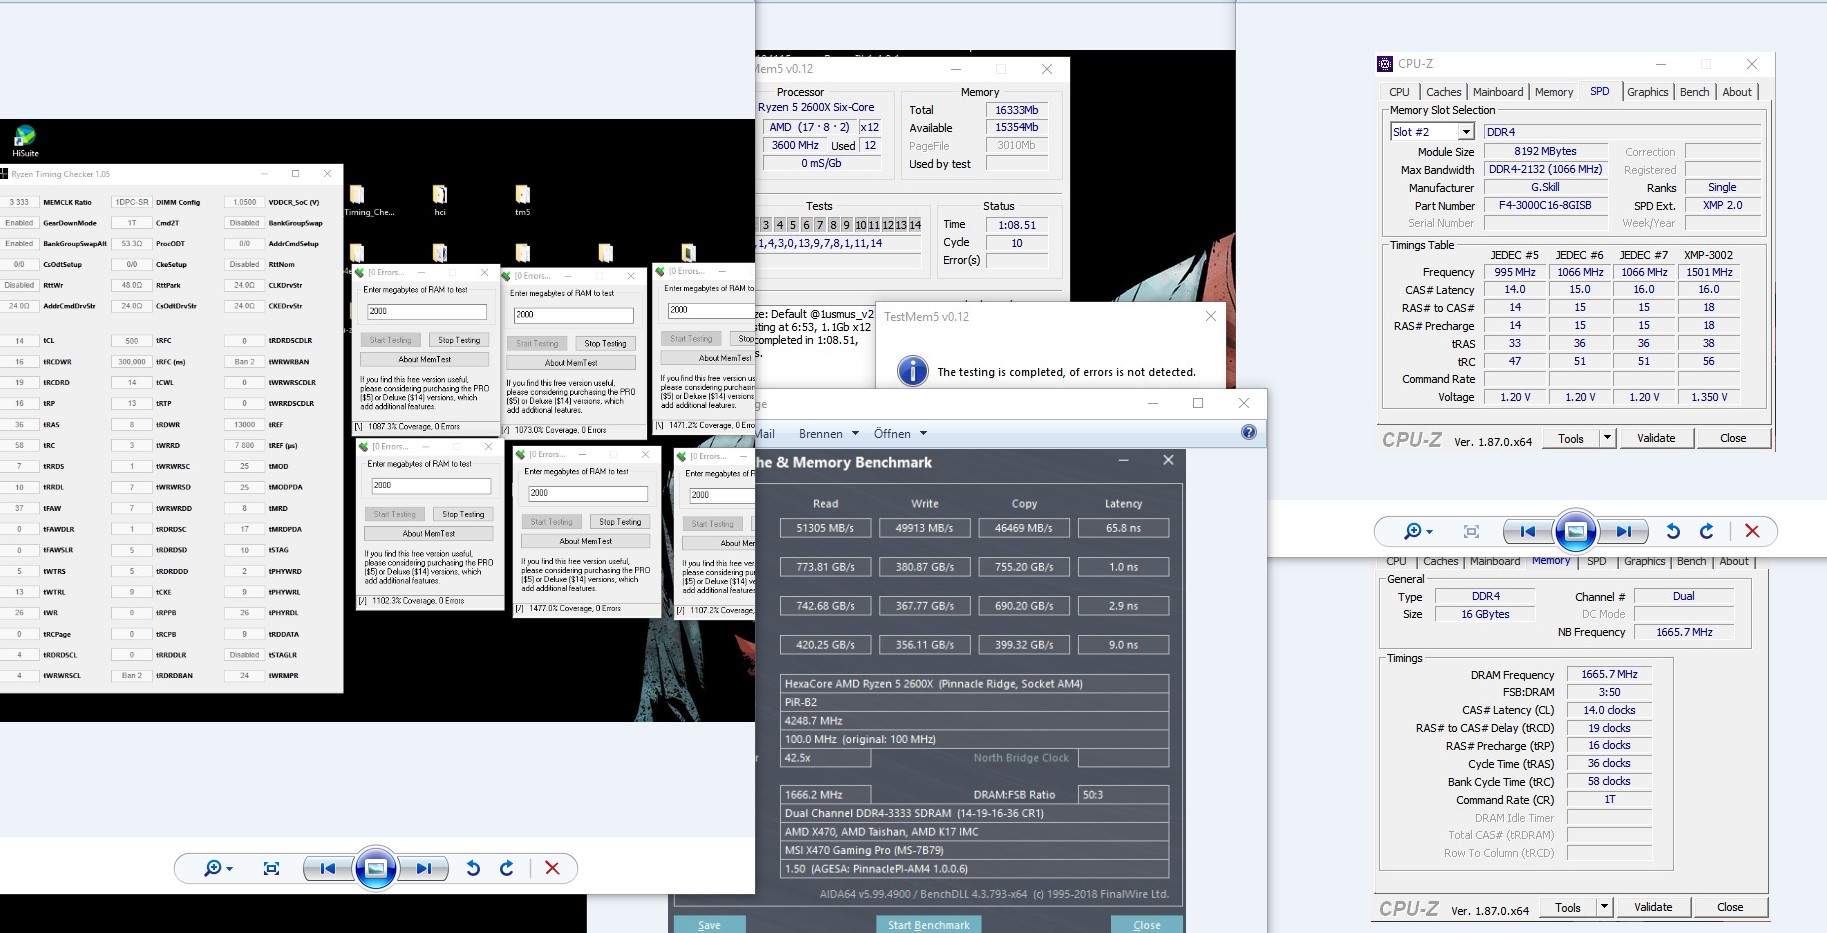Image resolution: width=1827 pixels, height=933 pixels.
Task: Click the DDR4-2132 (1066 MHz) Max Bandwidth value
Action: [x=1545, y=169]
